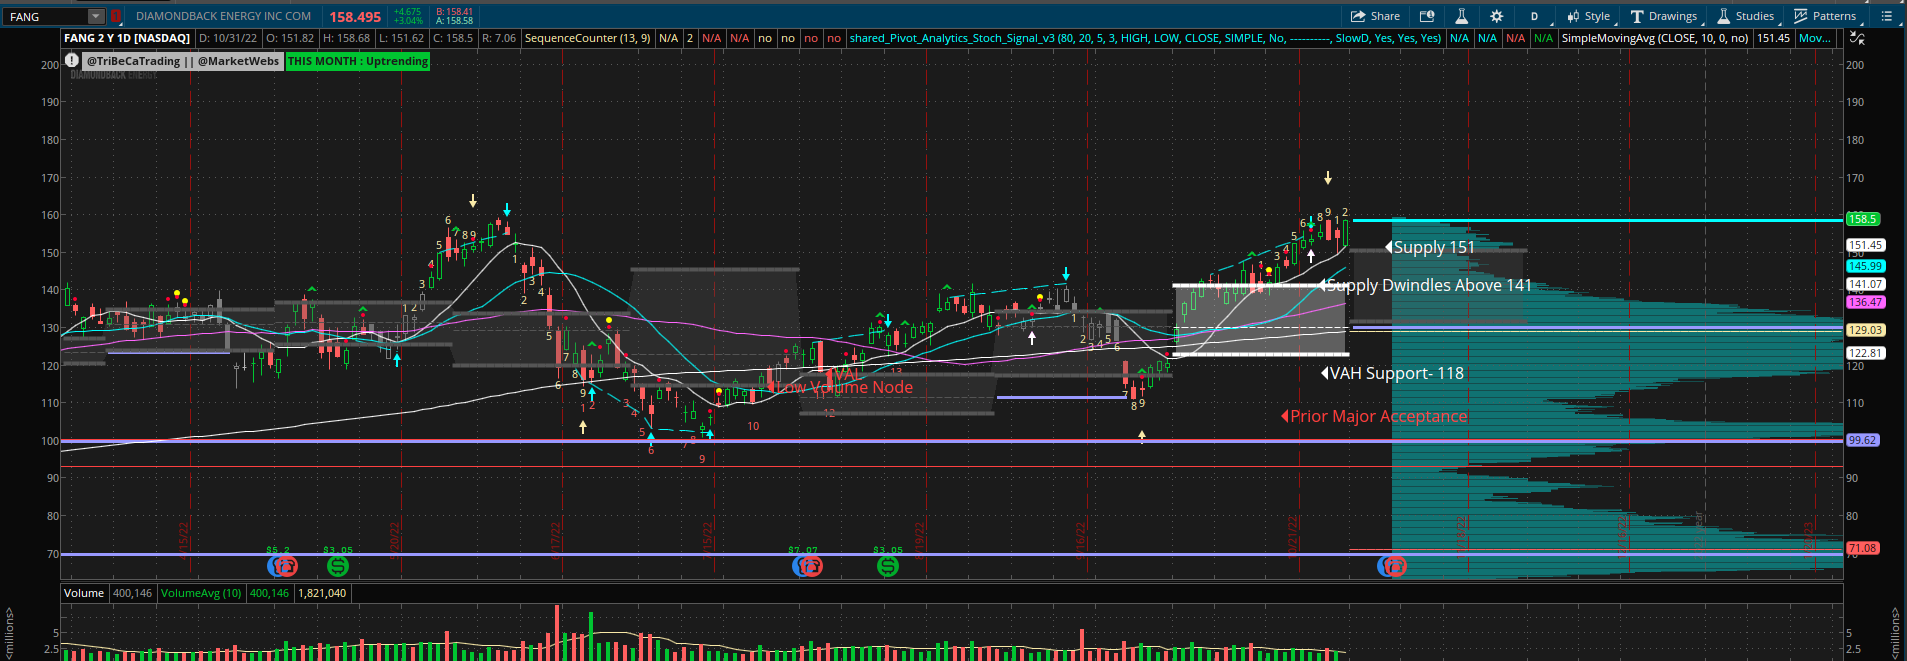Click the @TriBeCaTrading || @MarketWebs label
The width and height of the screenshot is (1907, 661).
pyautogui.click(x=182, y=61)
